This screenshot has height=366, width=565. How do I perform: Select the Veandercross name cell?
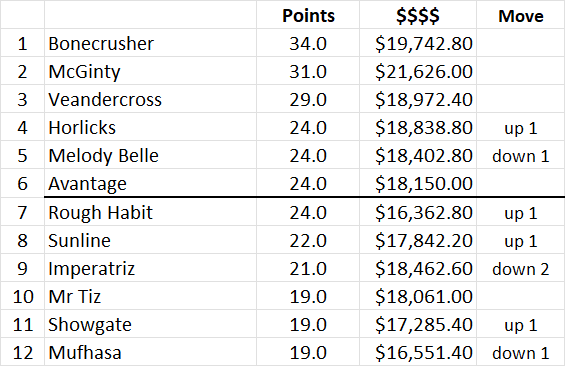[x=150, y=99]
